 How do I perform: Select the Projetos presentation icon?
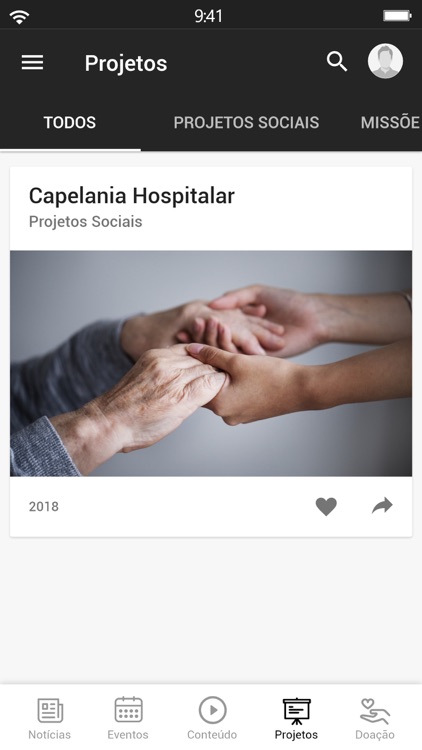coord(296,711)
